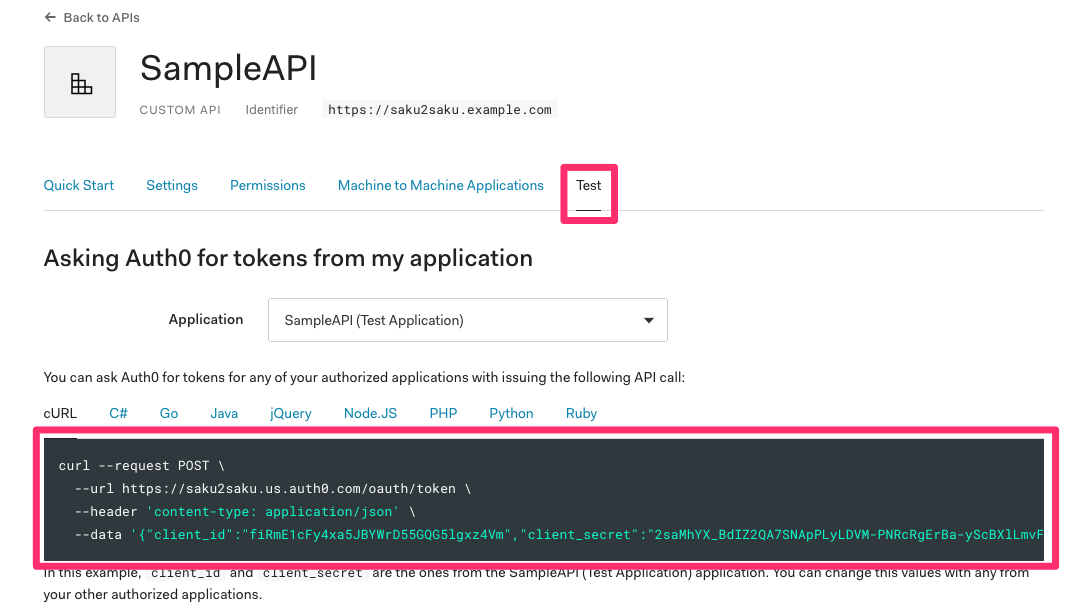Open Machine to Machine Applications tab
The width and height of the screenshot is (1073, 614).
click(x=441, y=186)
